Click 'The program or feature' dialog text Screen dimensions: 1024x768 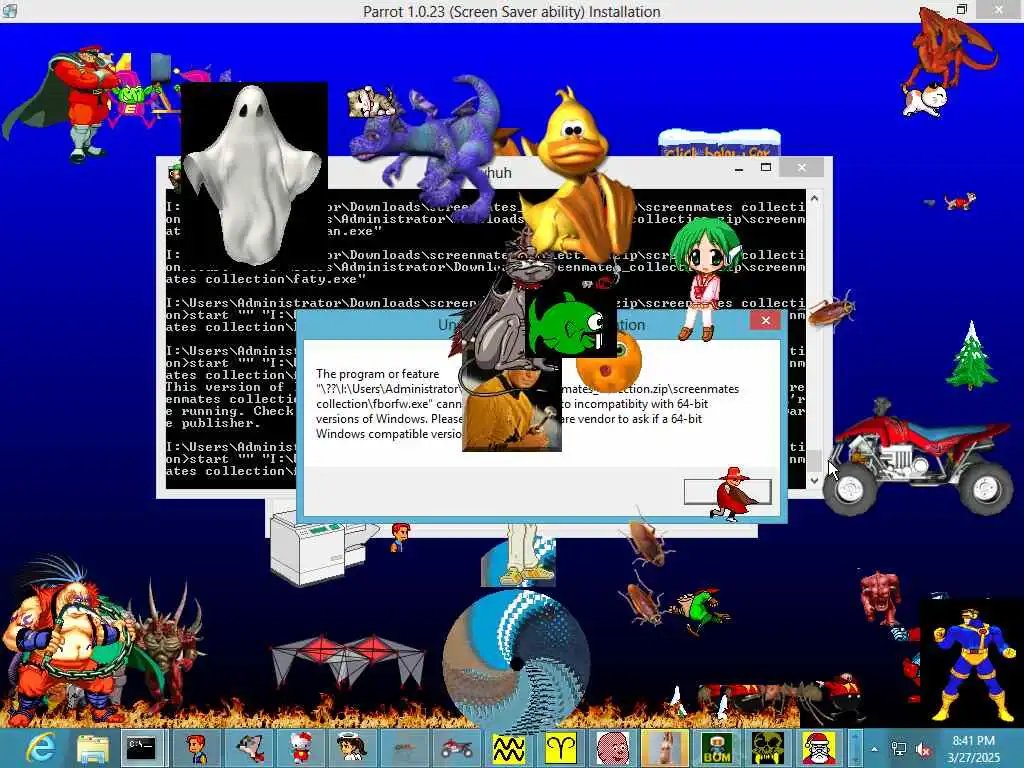click(x=377, y=374)
